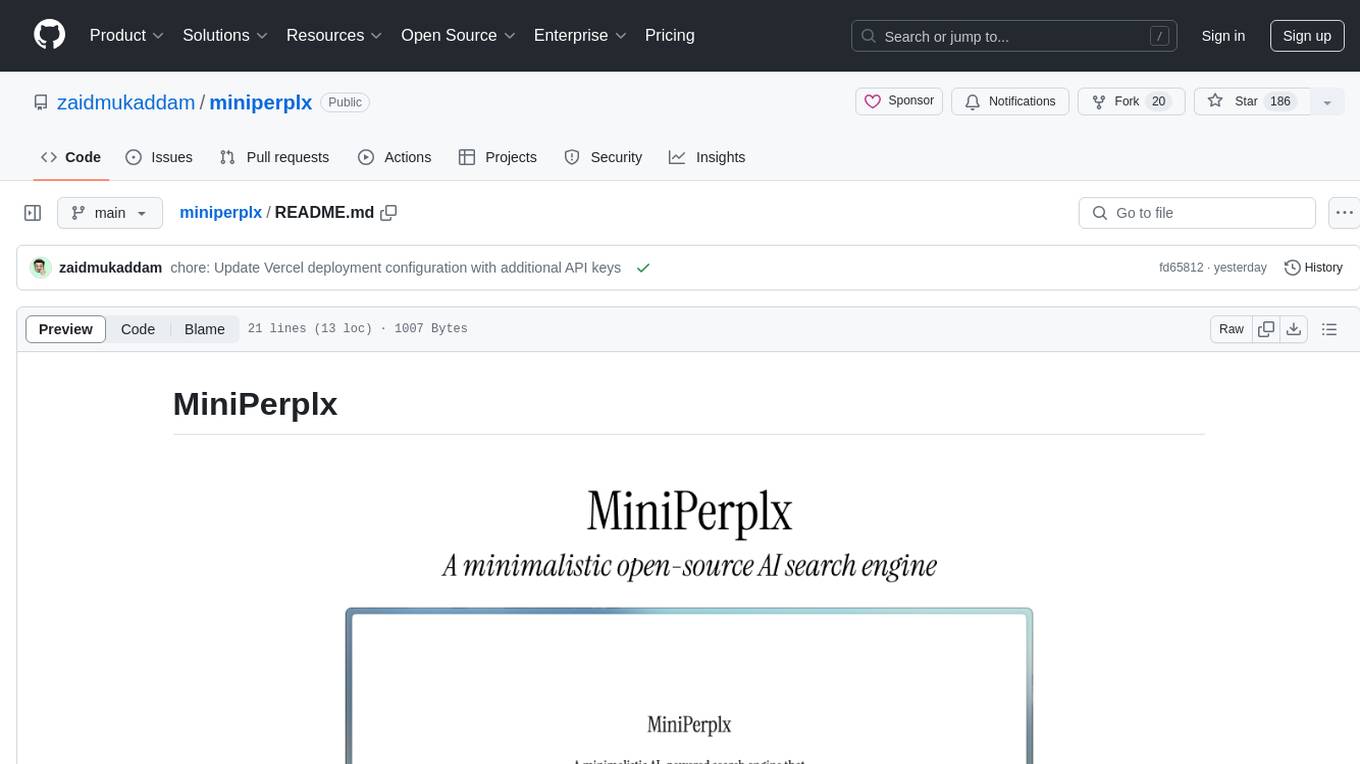Sign in to GitHub
Viewport: 1360px width, 764px height.
tap(1223, 36)
